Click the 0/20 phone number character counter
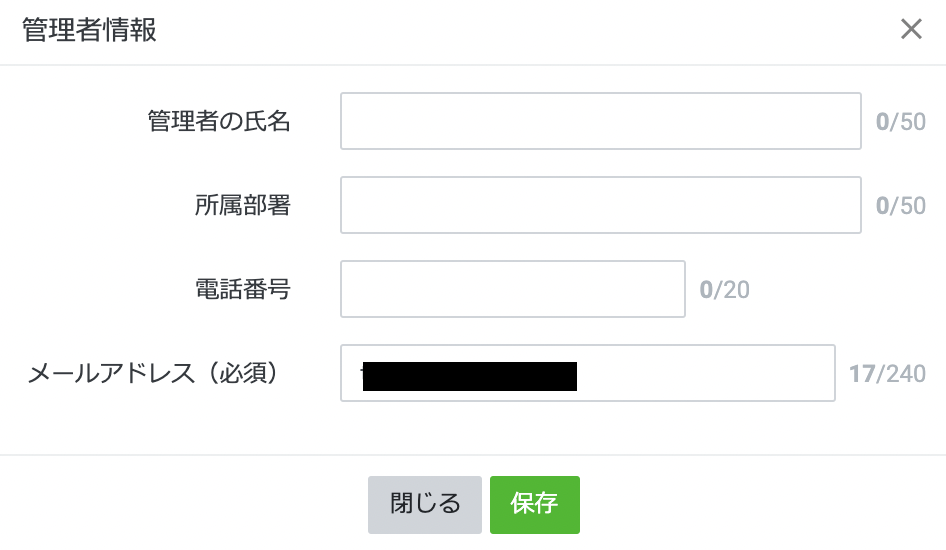946x550 pixels. pyautogui.click(x=724, y=291)
